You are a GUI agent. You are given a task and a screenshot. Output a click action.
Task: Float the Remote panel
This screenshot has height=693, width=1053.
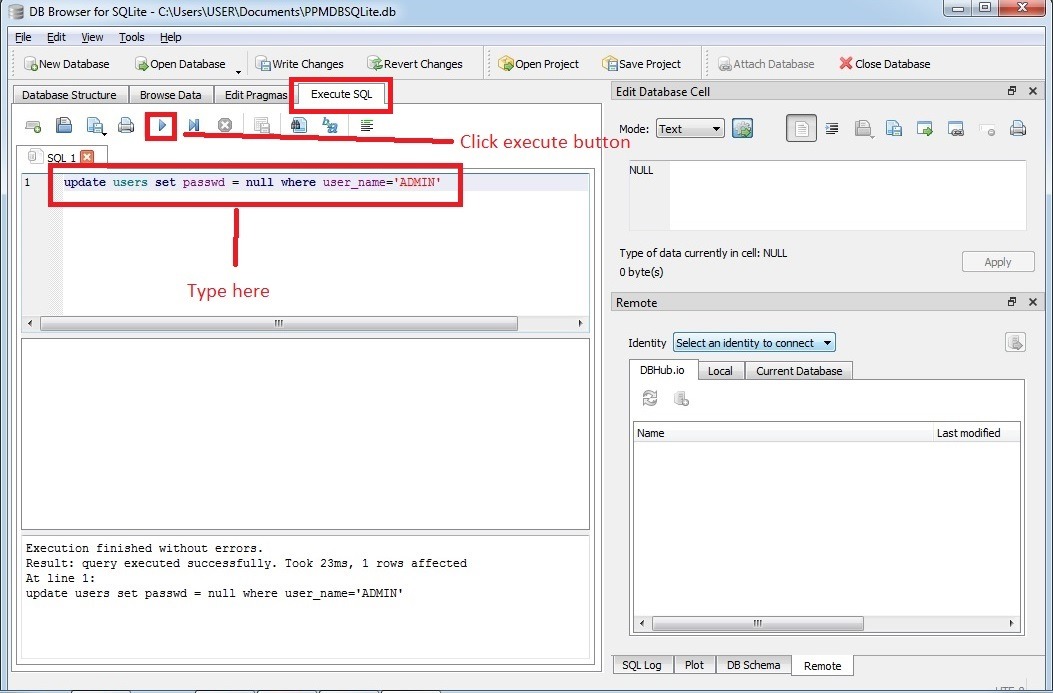click(1012, 302)
